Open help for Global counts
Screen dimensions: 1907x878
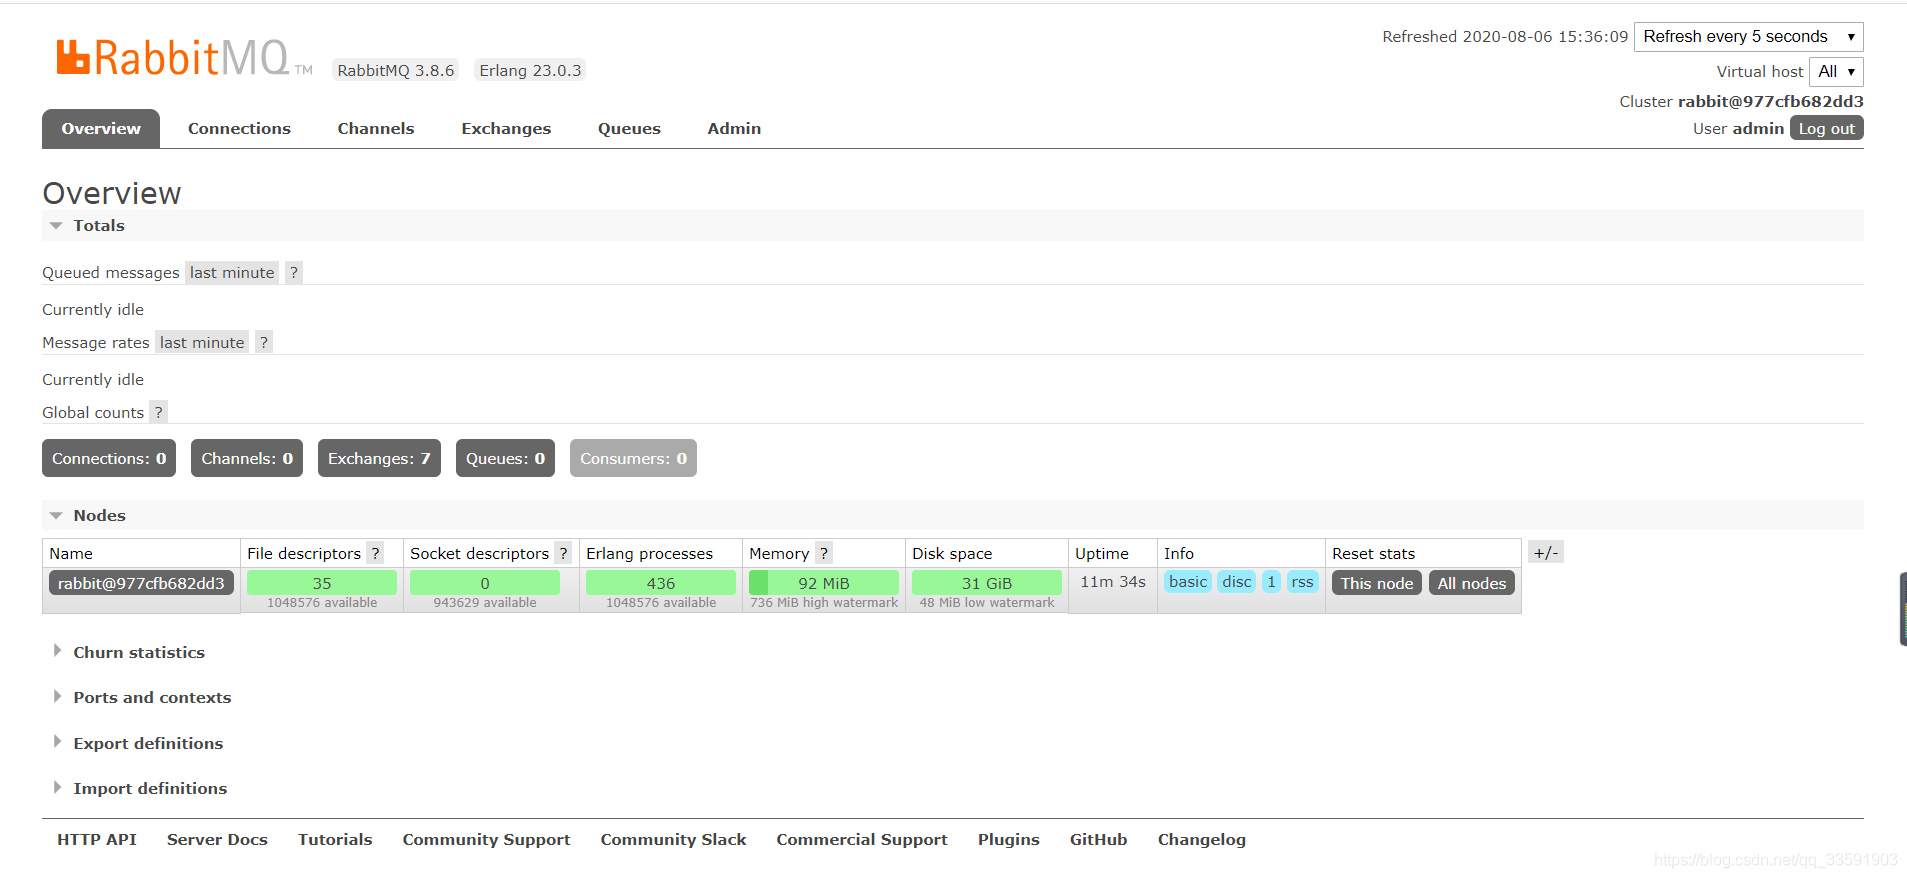pos(158,412)
